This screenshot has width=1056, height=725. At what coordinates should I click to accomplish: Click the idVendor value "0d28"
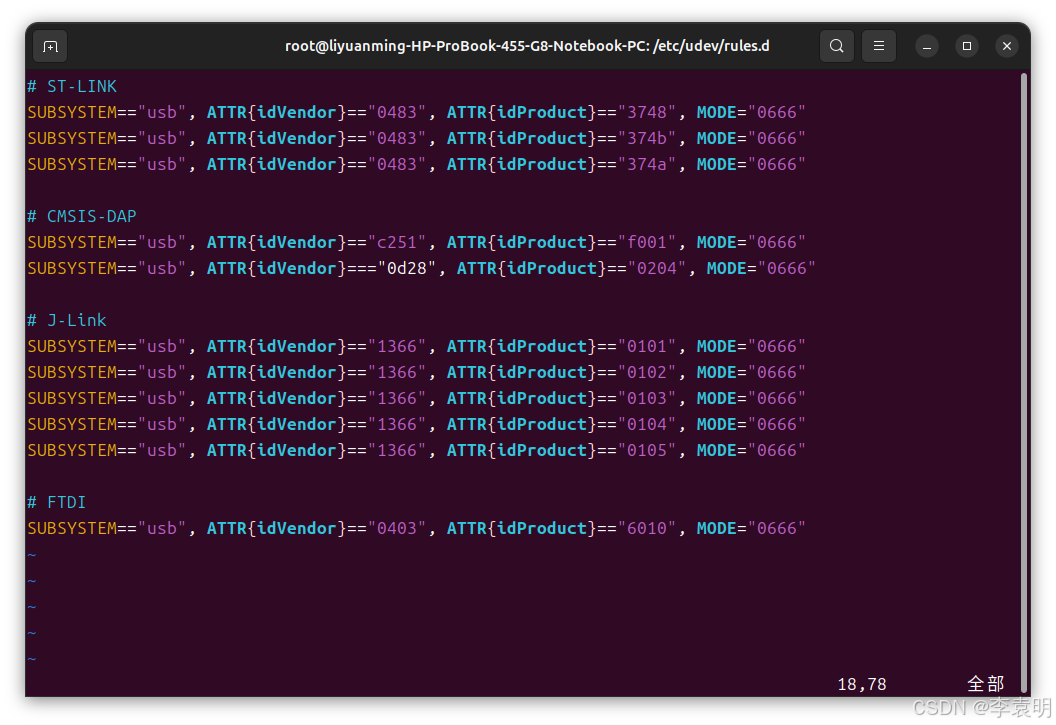[407, 269]
